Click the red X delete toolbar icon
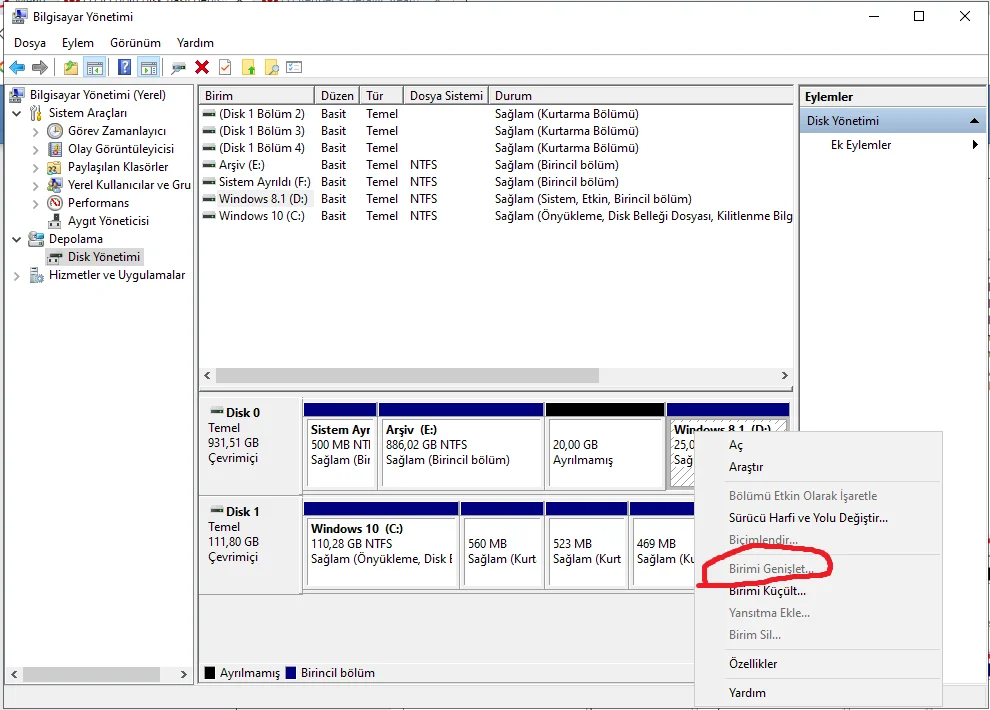 tap(202, 67)
